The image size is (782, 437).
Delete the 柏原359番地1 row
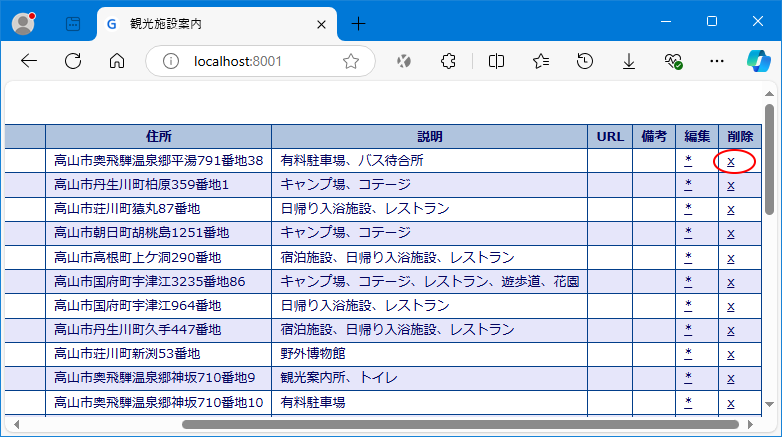click(731, 186)
